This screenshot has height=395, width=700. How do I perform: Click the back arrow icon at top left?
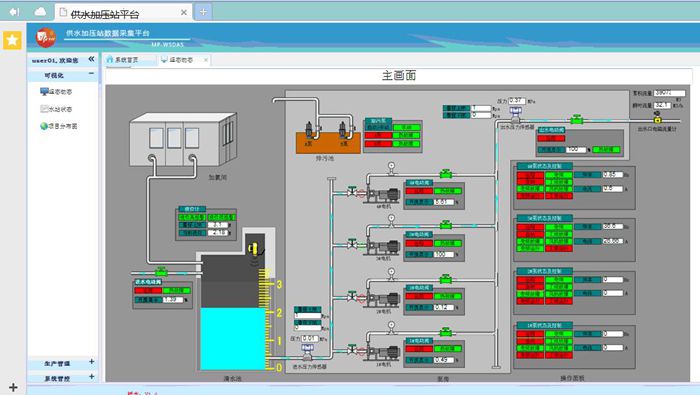pos(14,12)
